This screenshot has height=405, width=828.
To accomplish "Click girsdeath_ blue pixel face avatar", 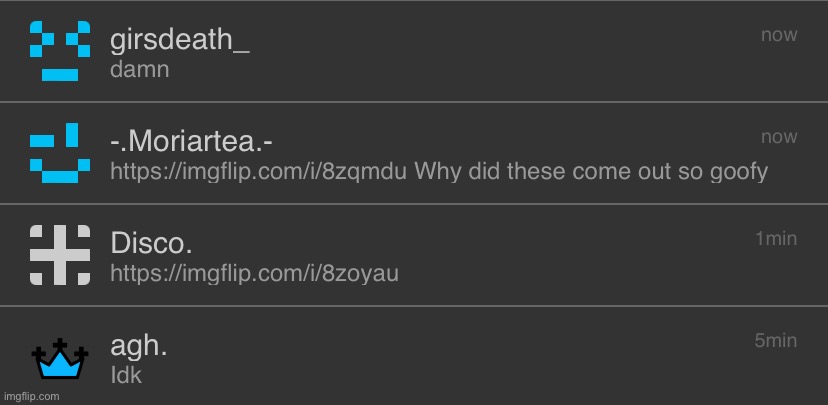I will (x=60, y=51).
